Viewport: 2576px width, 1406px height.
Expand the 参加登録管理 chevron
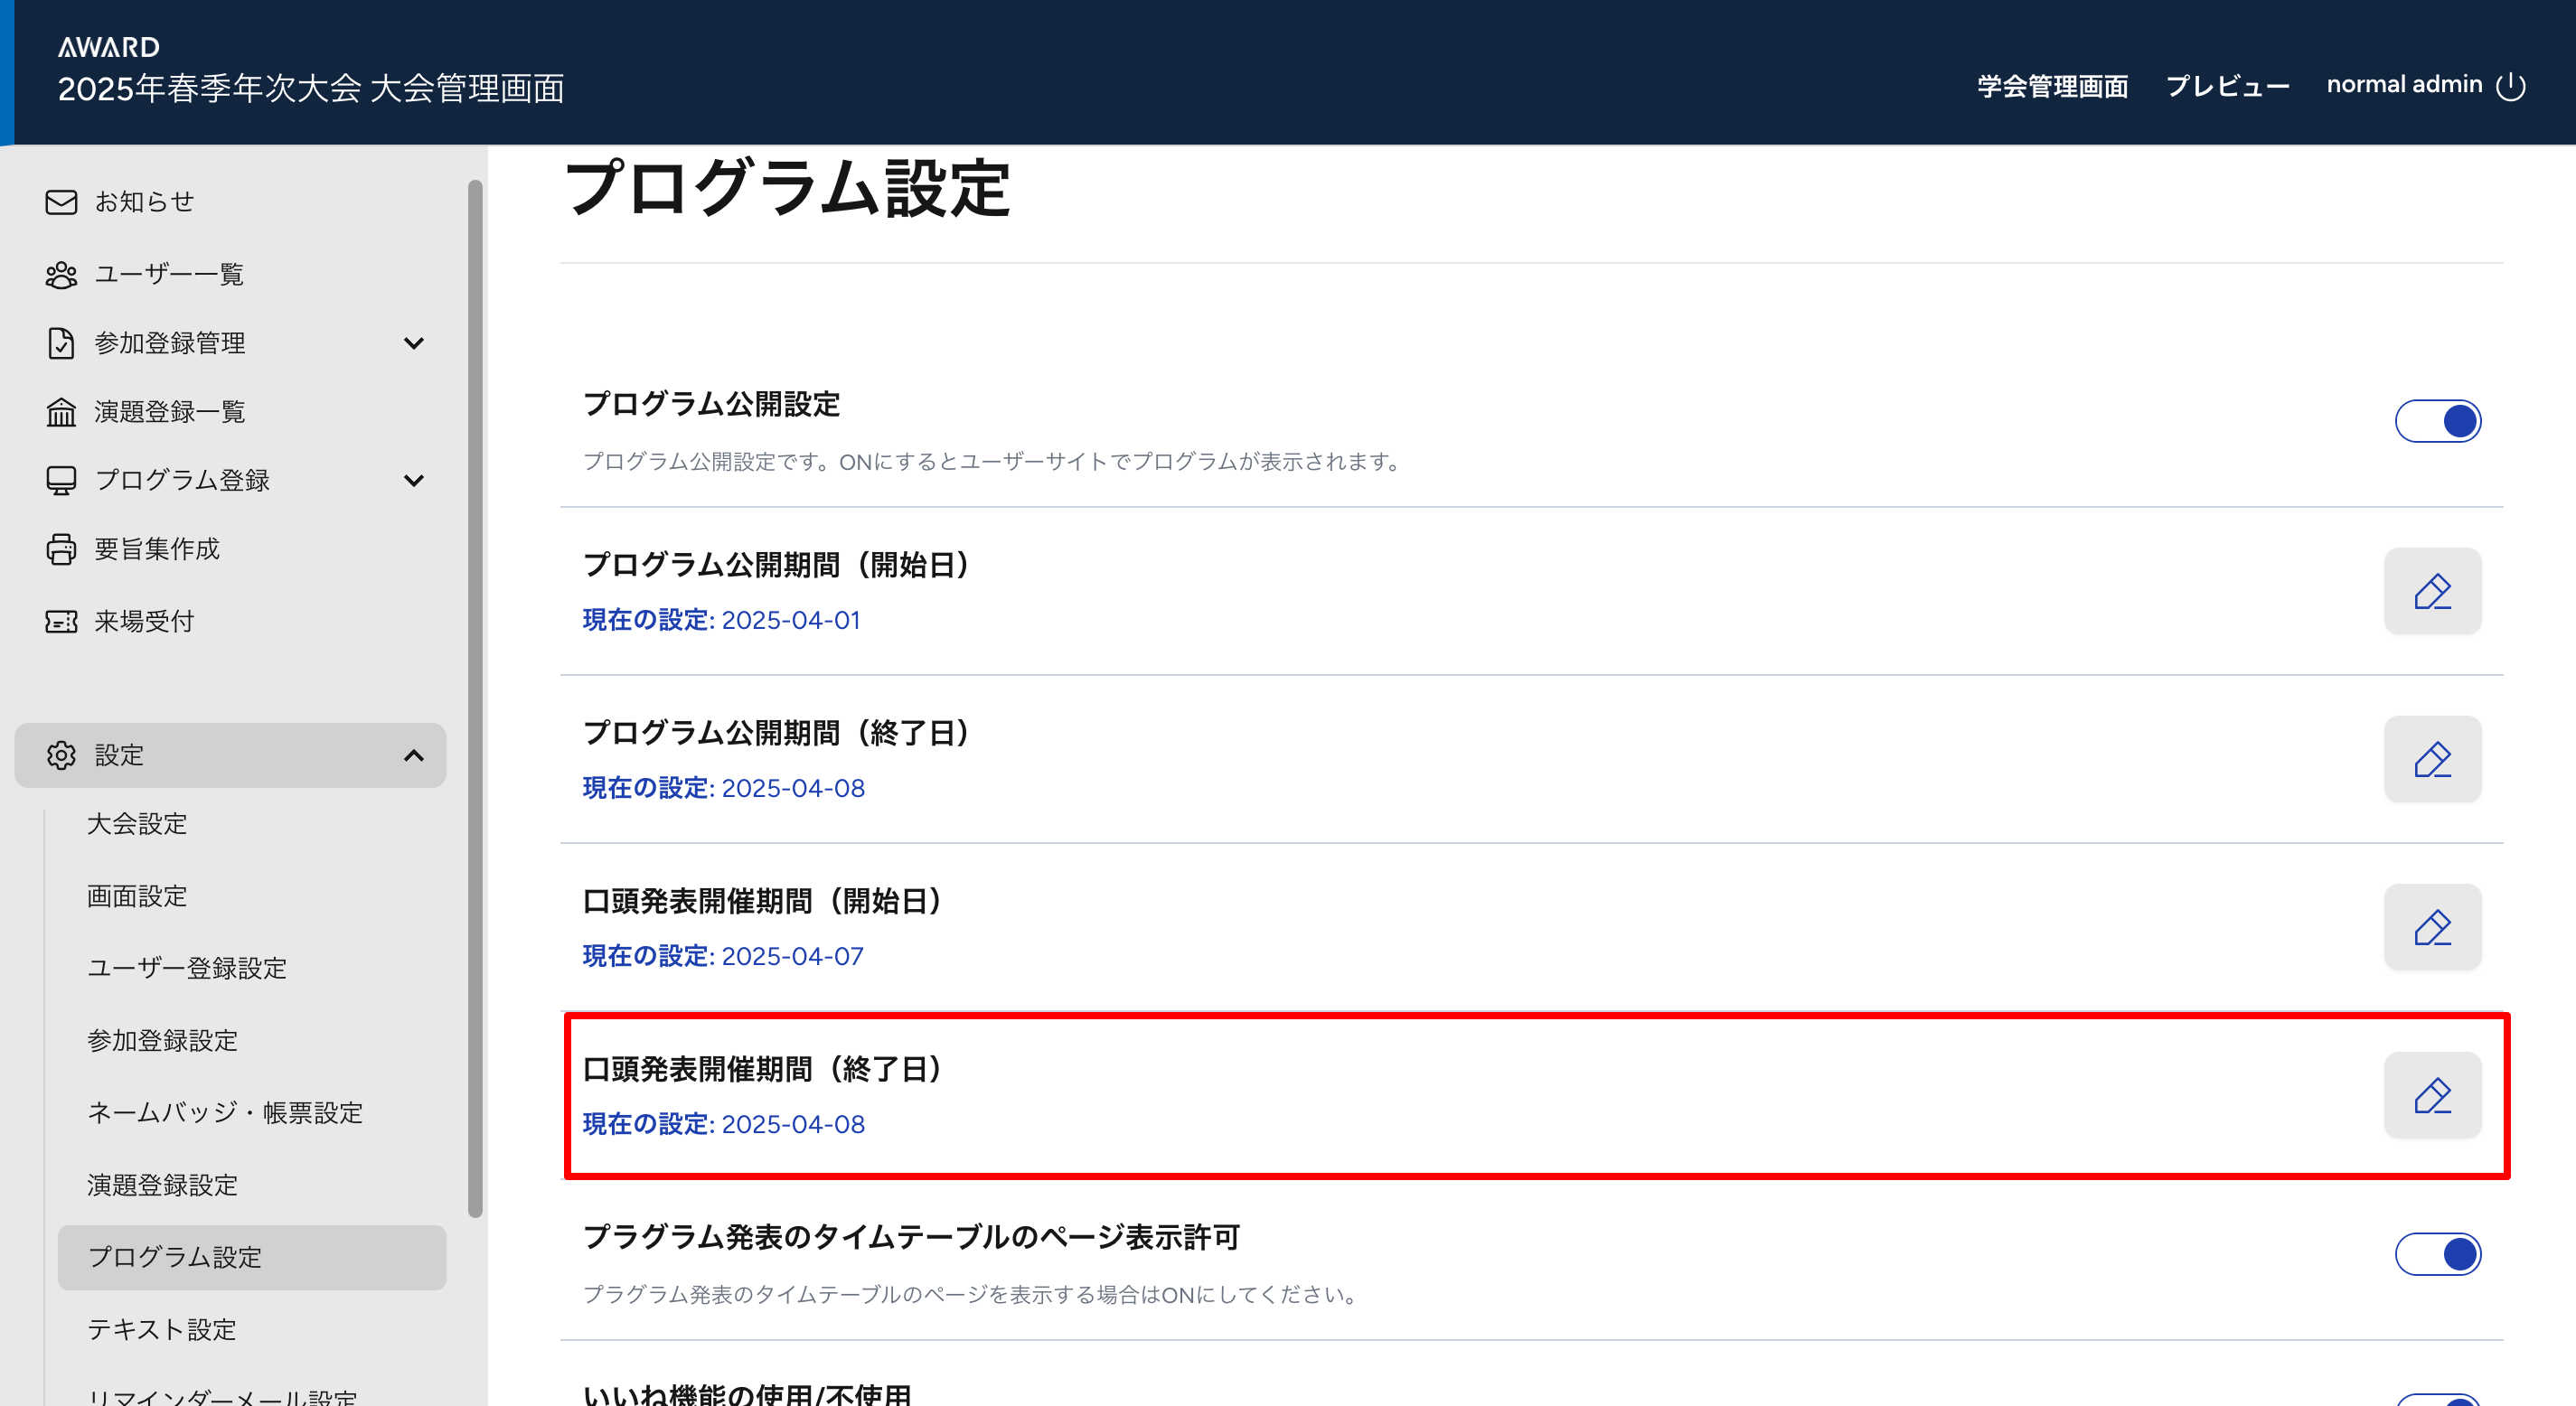(413, 343)
